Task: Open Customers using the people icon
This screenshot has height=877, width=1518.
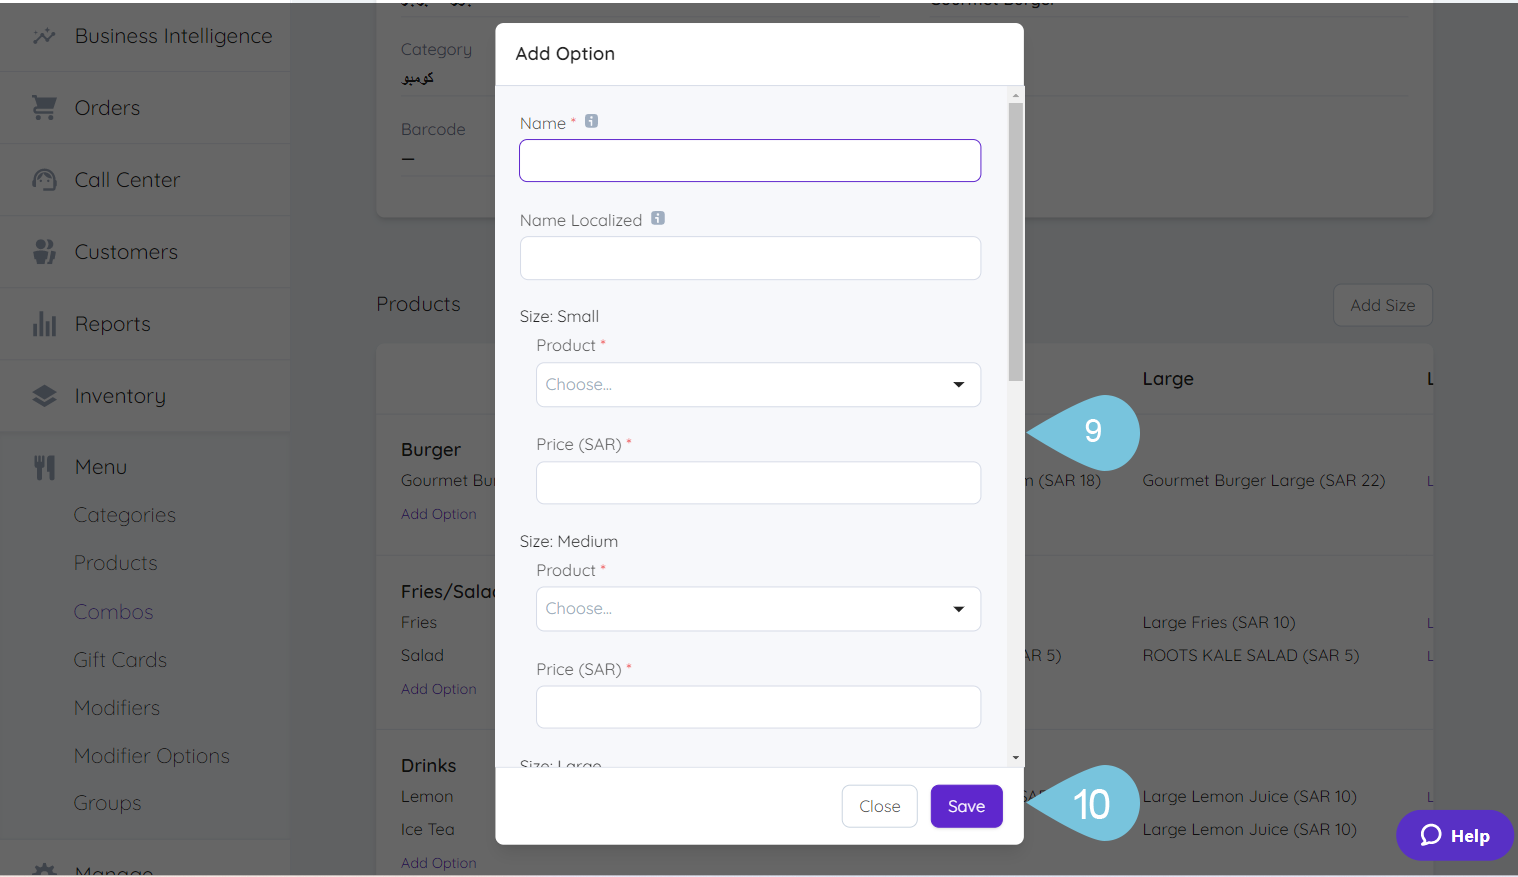Action: 44,251
